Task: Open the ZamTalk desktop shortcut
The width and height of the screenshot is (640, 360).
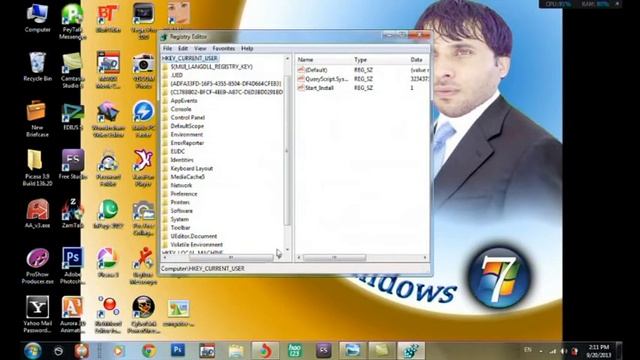Action: coord(72,213)
